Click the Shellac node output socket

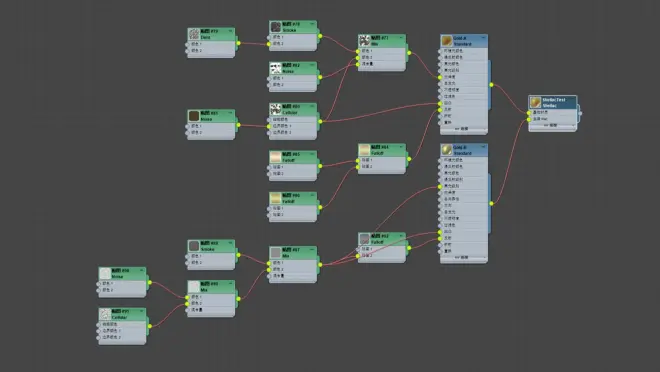tap(580, 113)
